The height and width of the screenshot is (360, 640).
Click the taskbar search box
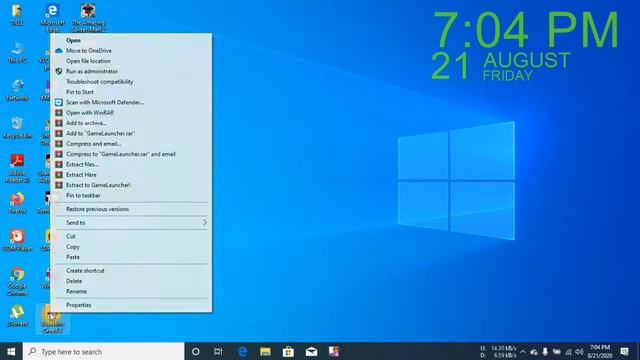[104, 351]
